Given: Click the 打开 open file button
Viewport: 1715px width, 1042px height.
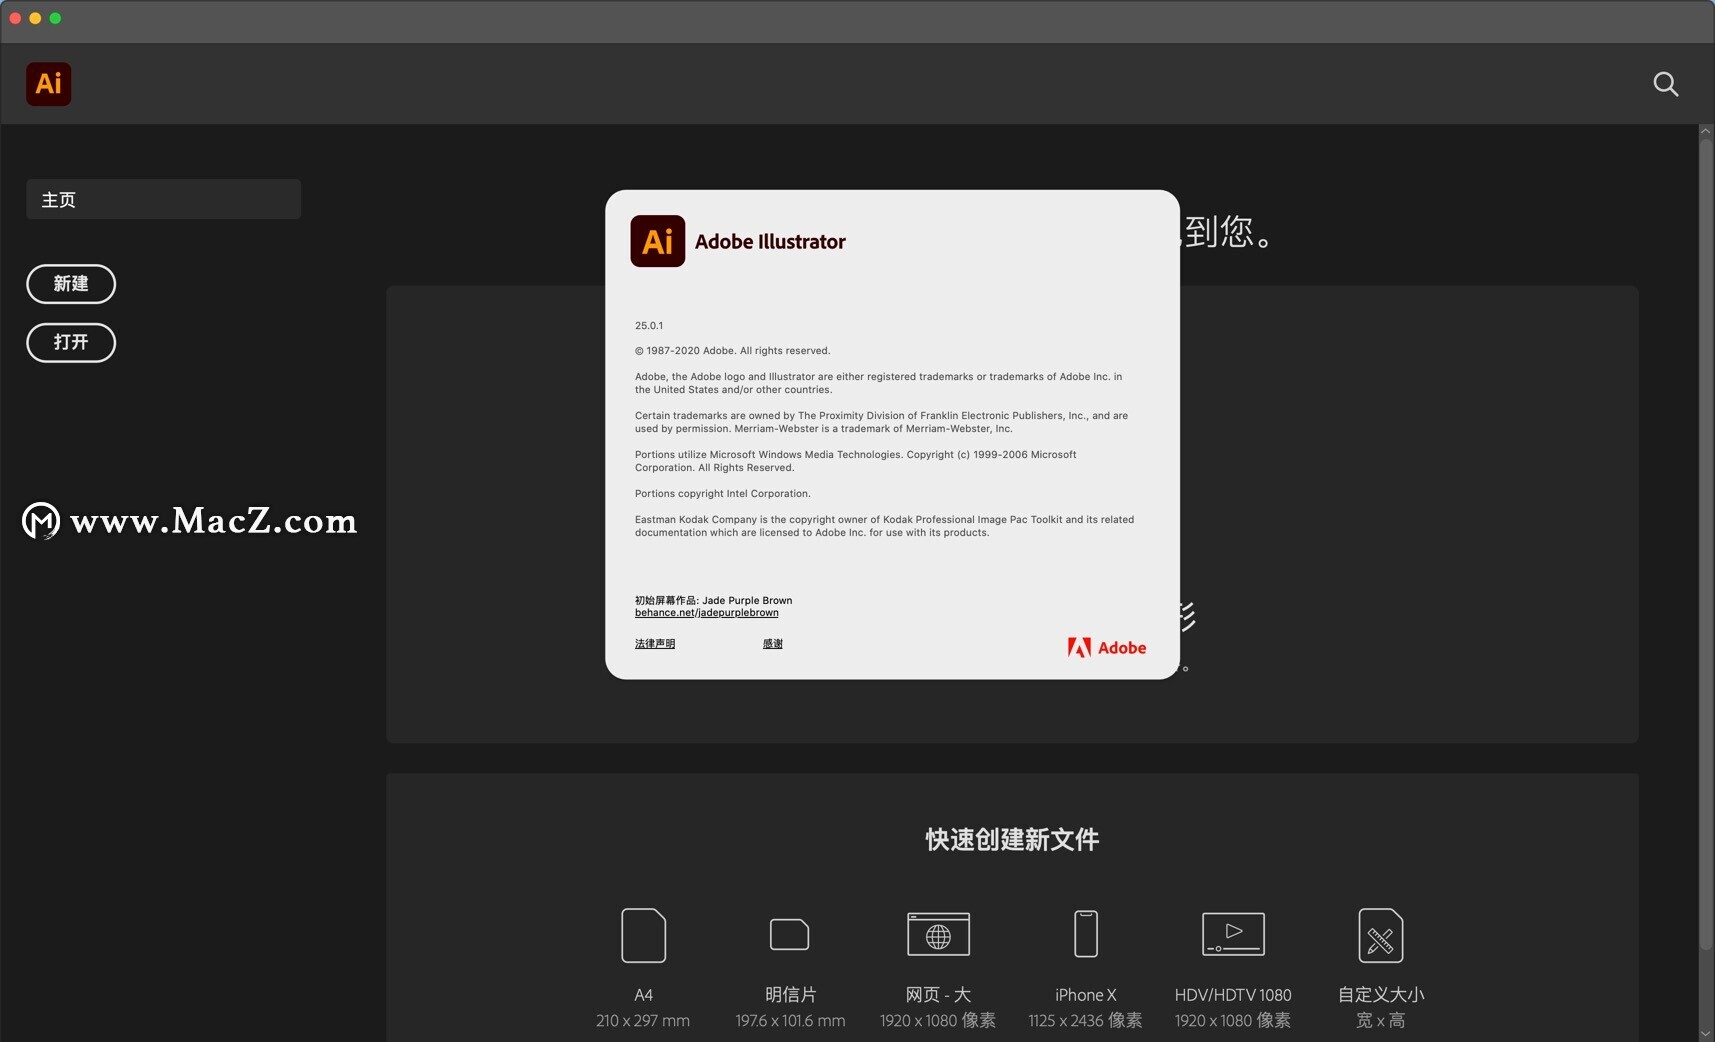Looking at the screenshot, I should [x=71, y=342].
